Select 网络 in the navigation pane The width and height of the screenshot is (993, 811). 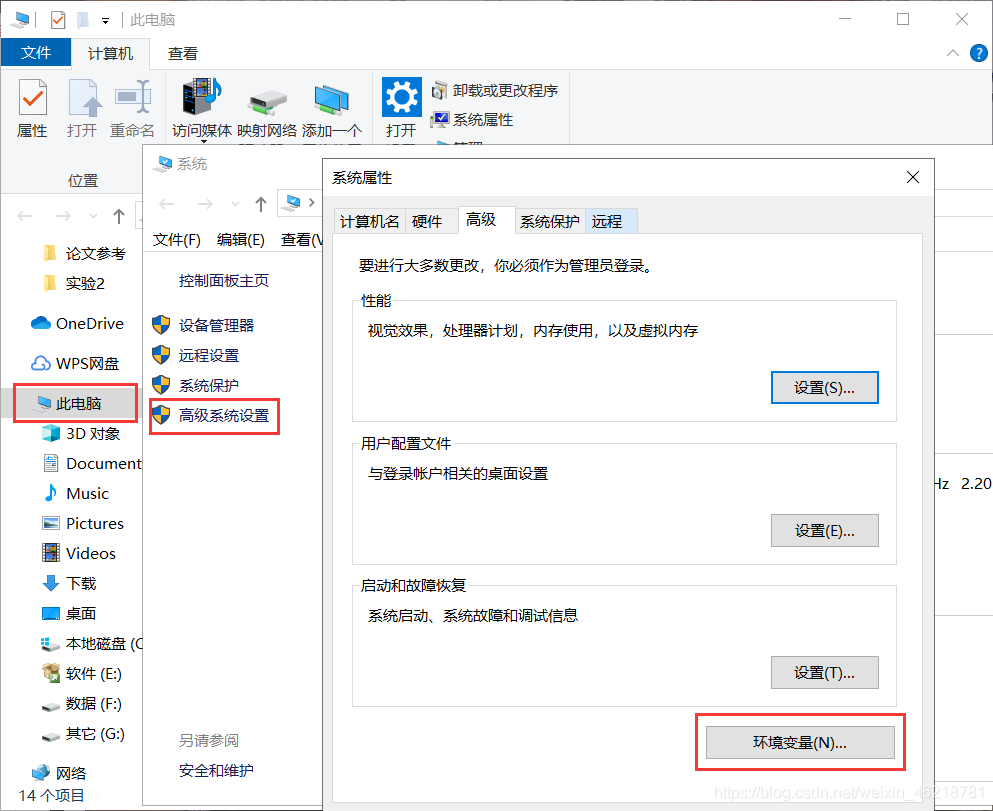[x=59, y=773]
